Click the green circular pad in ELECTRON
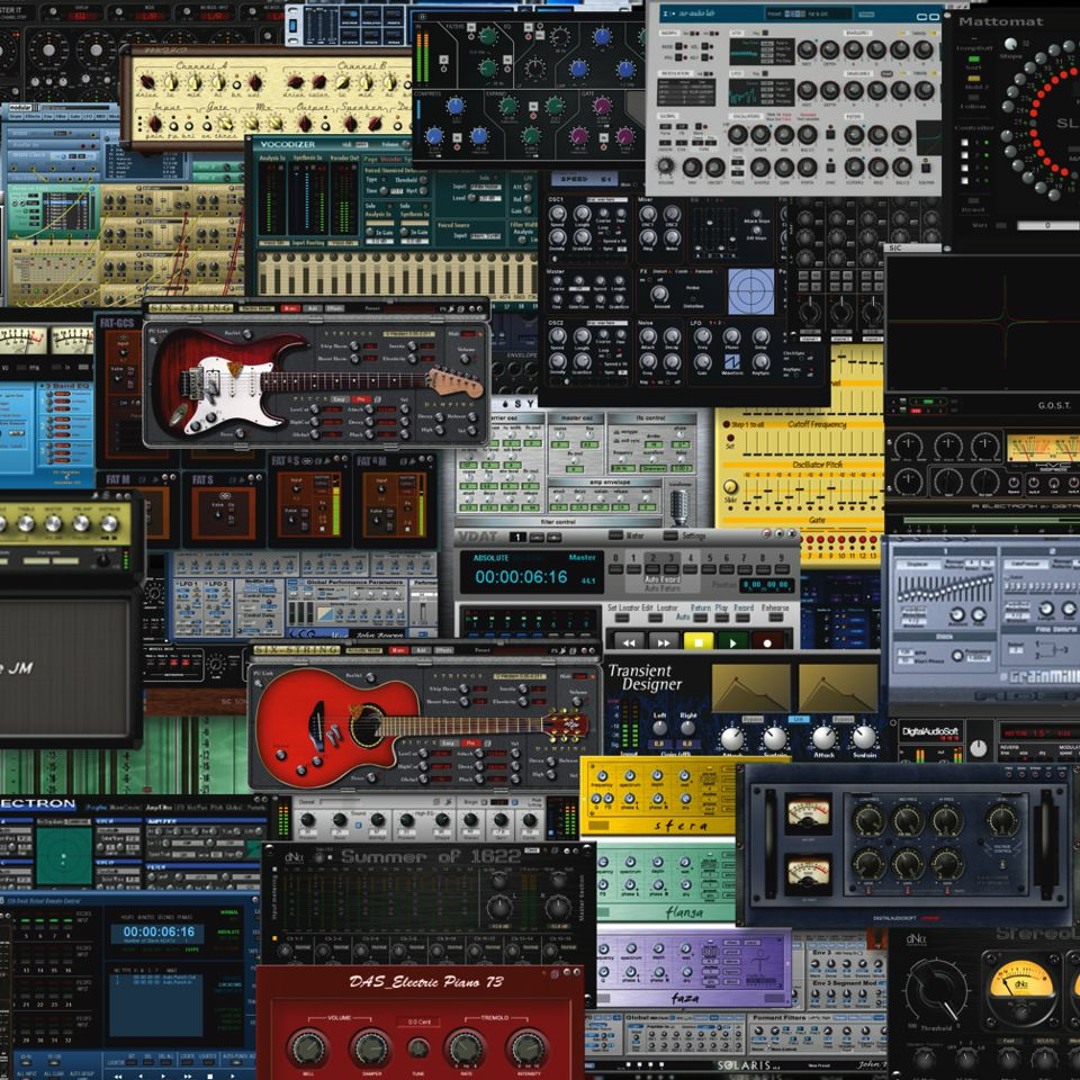This screenshot has height=1080, width=1080. tap(63, 856)
